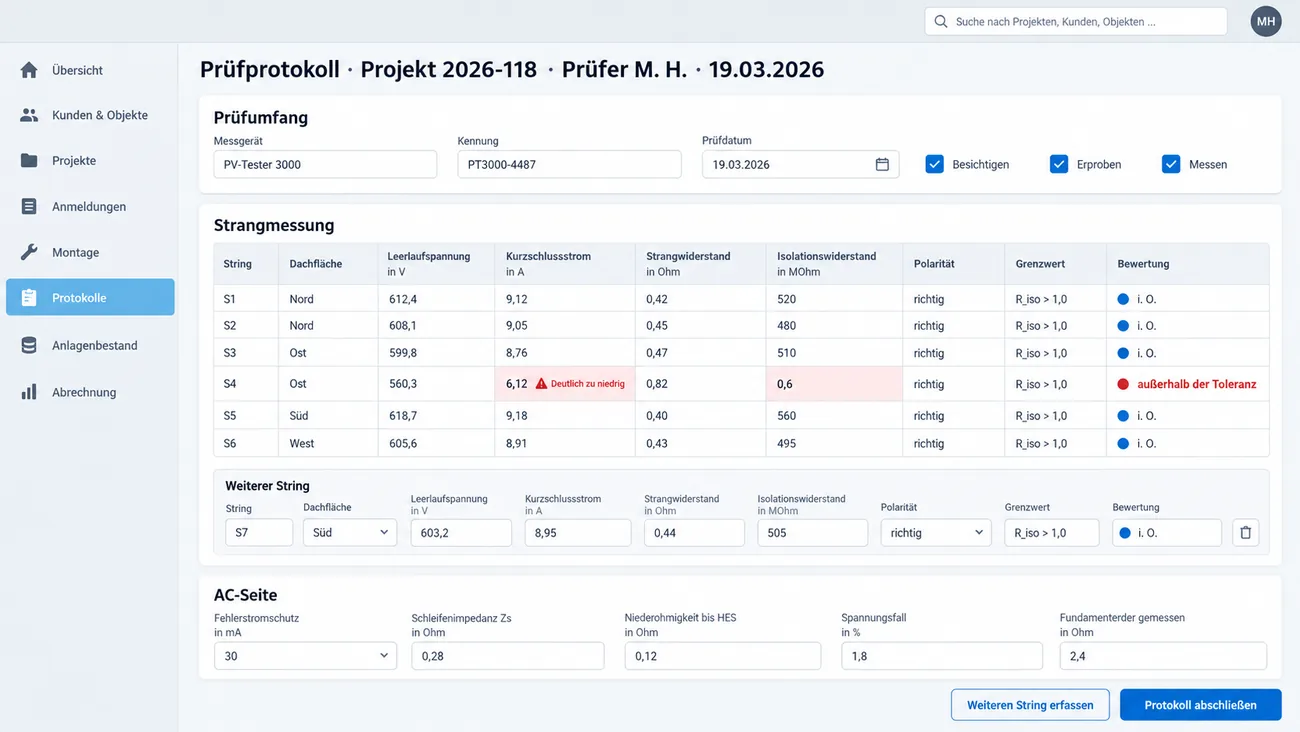Open the Polarität dropdown for string S7
The width and height of the screenshot is (1300, 732).
point(936,533)
